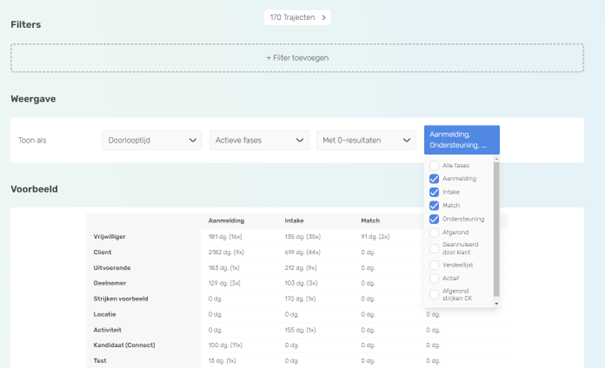Check 'Geannuleerd door klant' checkbox
This screenshot has width=605, height=368.
[x=434, y=248]
